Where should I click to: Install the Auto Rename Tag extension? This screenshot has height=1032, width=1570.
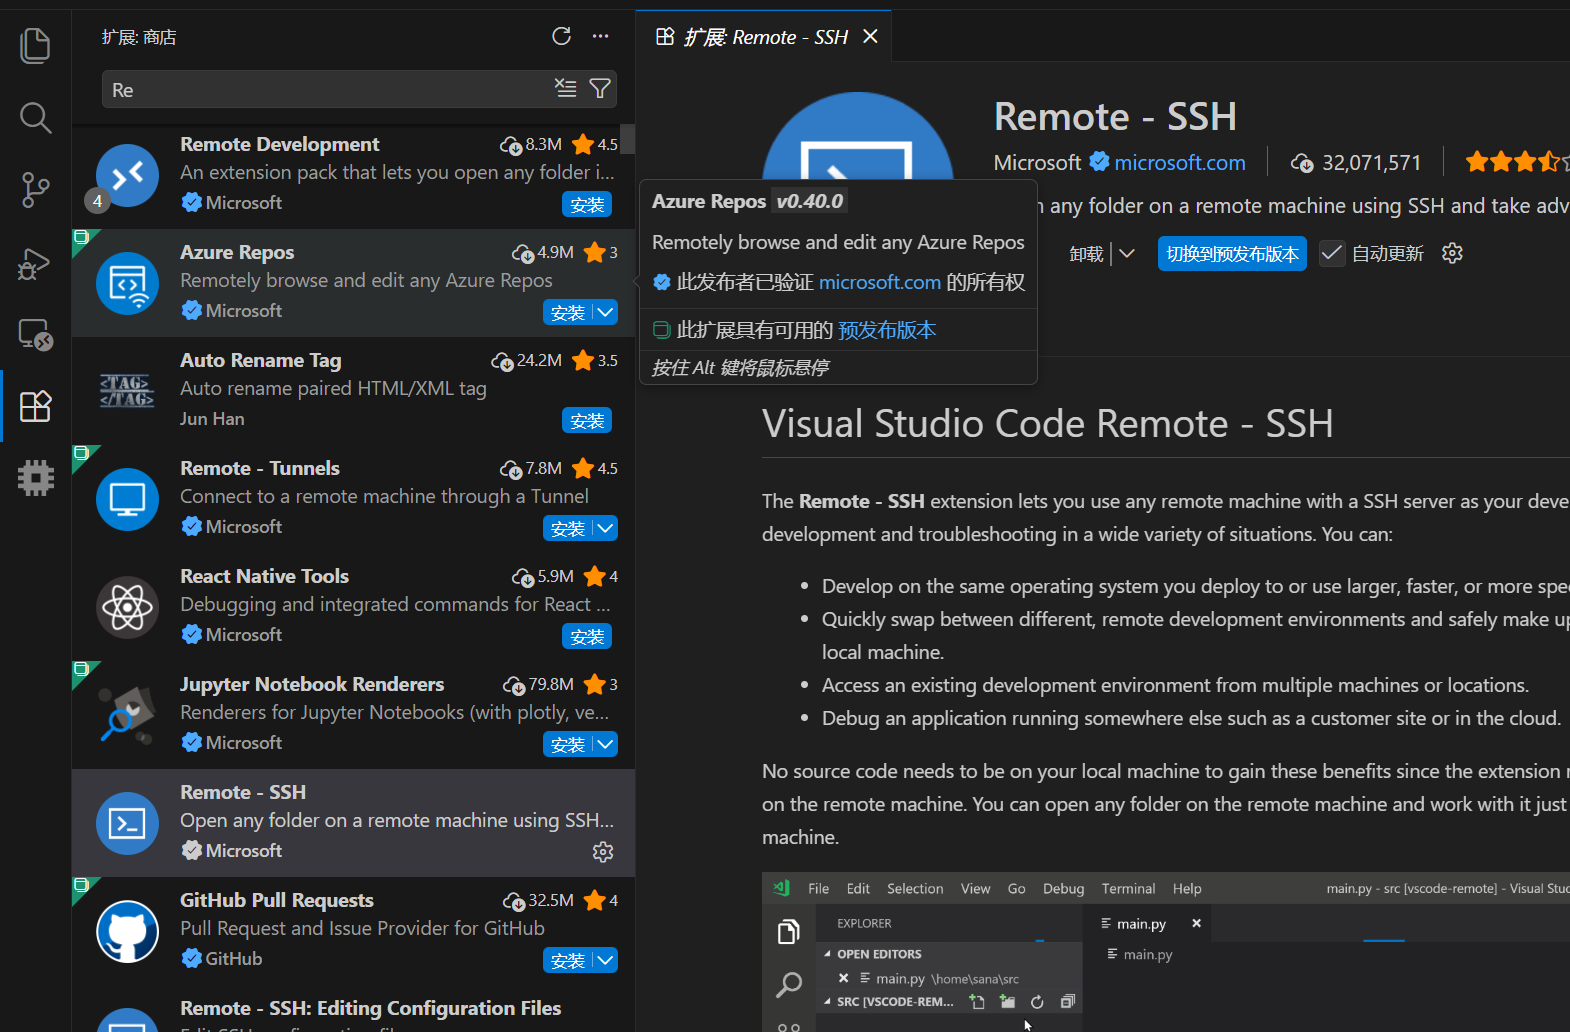pos(587,421)
